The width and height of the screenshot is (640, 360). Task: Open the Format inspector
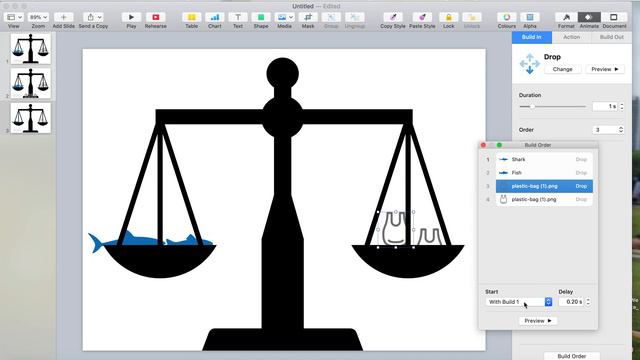tap(566, 17)
